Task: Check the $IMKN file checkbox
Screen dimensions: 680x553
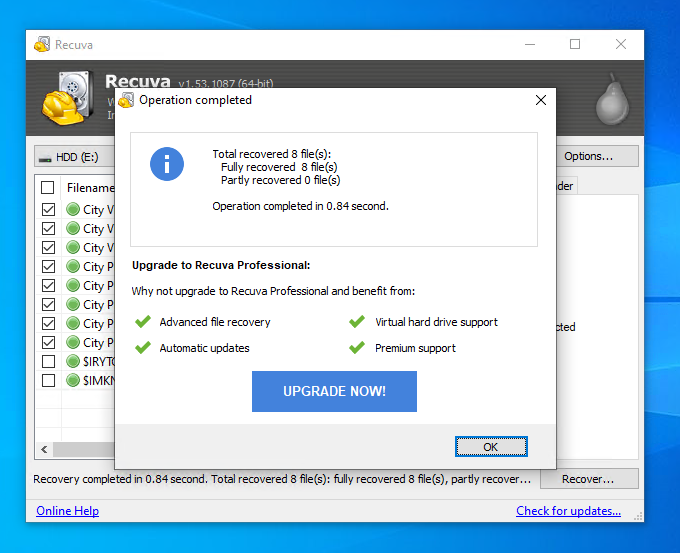Action: [x=48, y=380]
